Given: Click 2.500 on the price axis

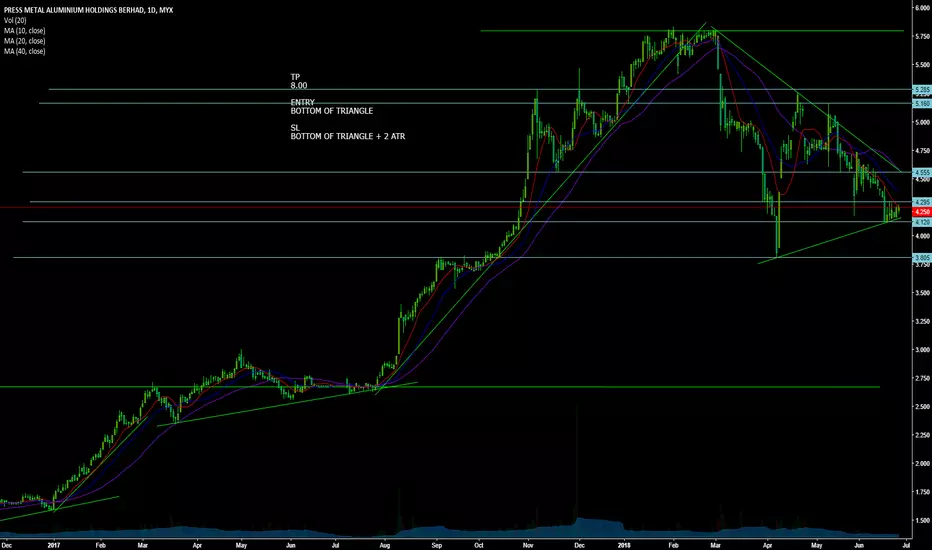Looking at the screenshot, I should click(922, 407).
